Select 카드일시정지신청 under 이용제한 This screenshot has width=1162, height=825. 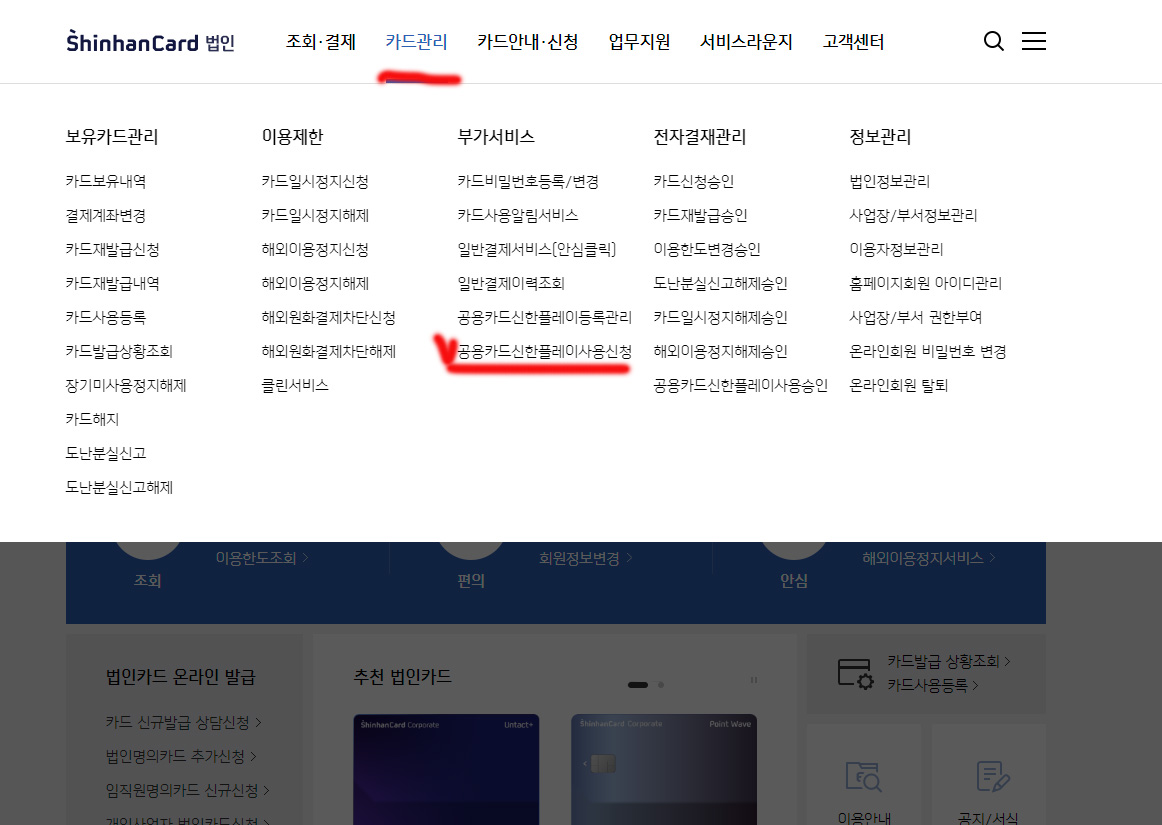[x=315, y=181]
